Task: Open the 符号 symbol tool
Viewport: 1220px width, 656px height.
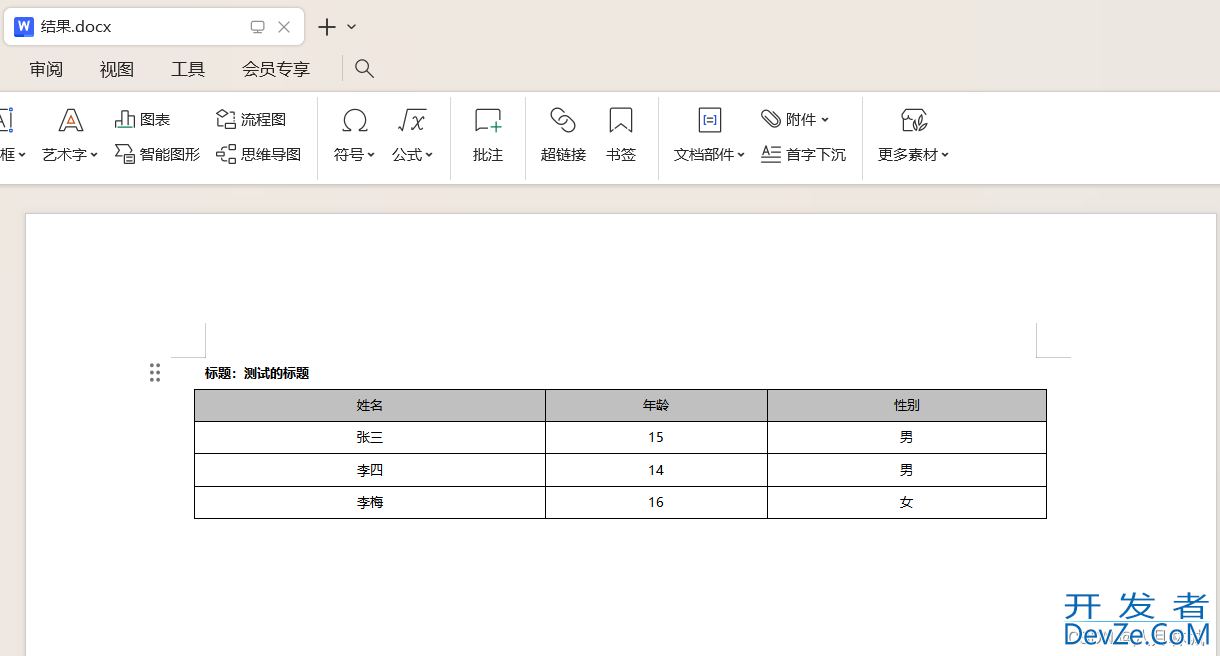Action: click(x=354, y=136)
